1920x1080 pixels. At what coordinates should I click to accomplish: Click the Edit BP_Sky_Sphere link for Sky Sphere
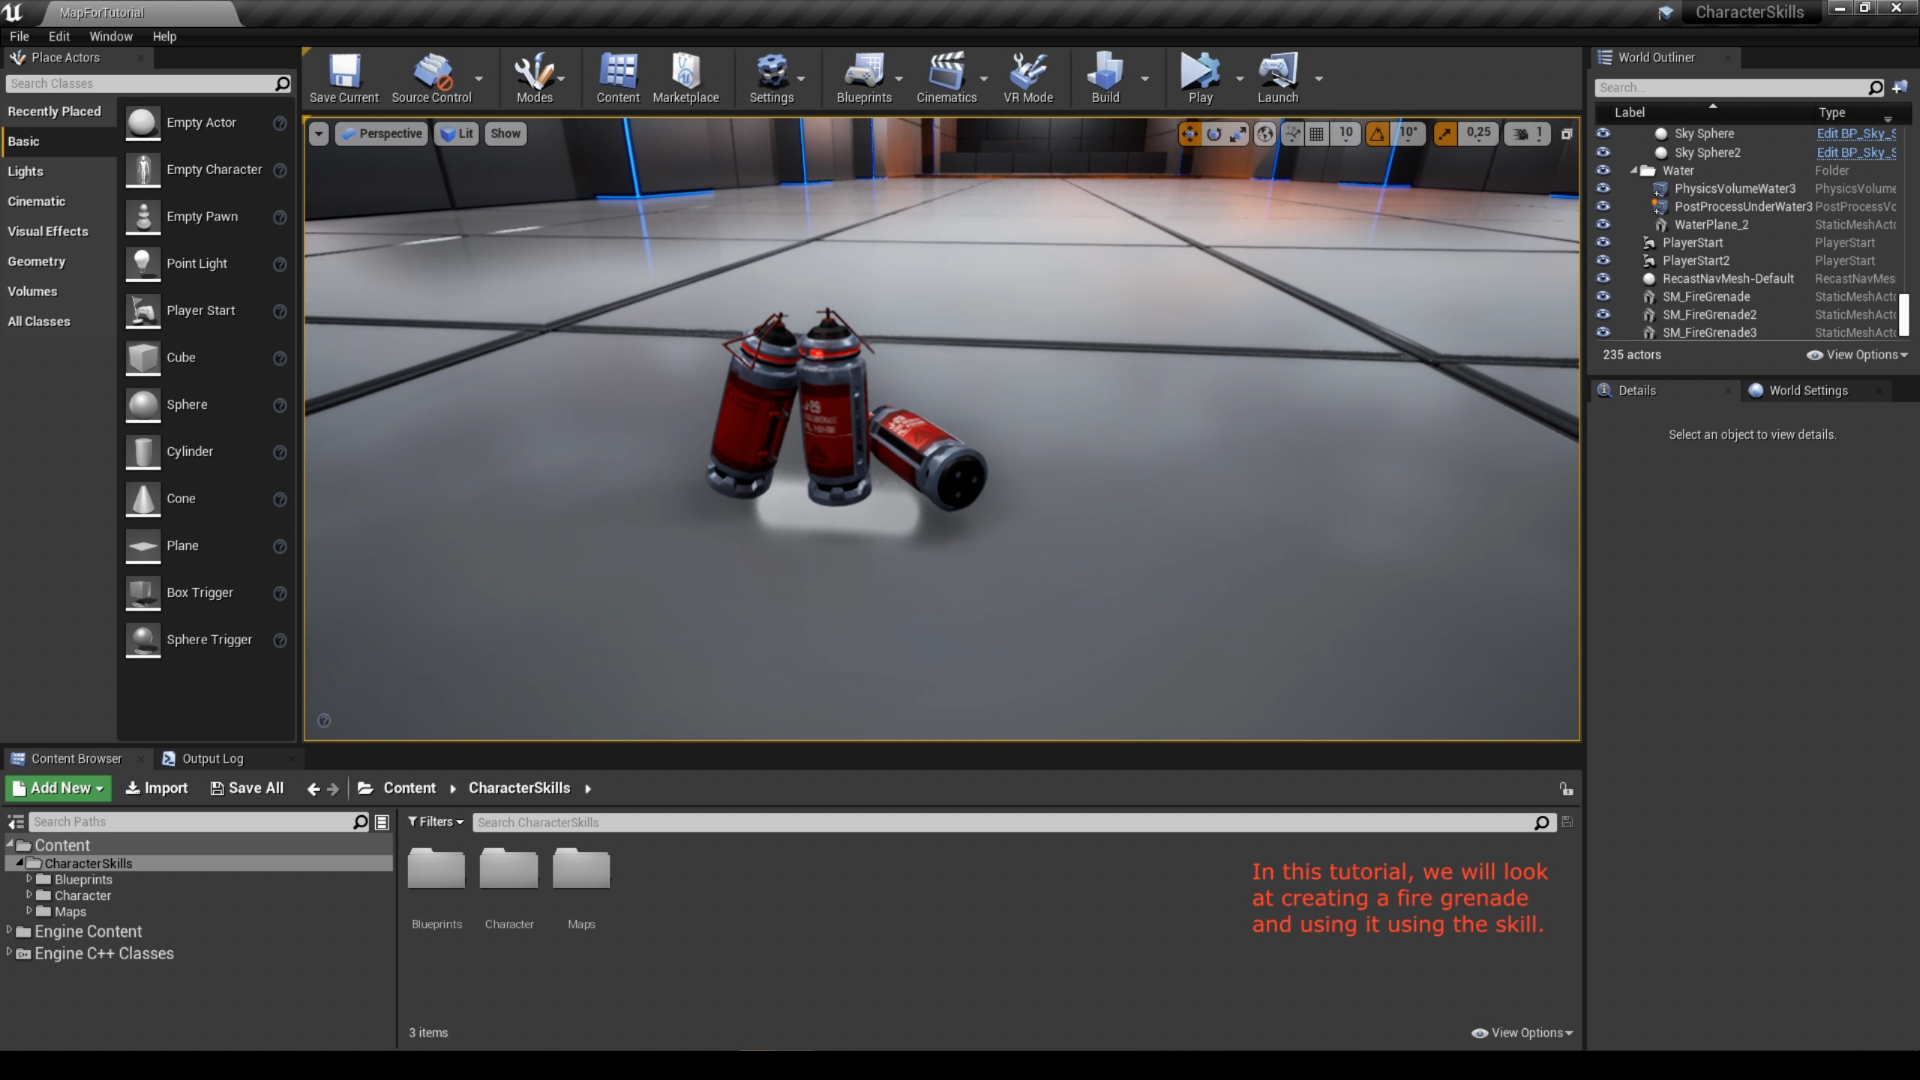click(x=1855, y=133)
